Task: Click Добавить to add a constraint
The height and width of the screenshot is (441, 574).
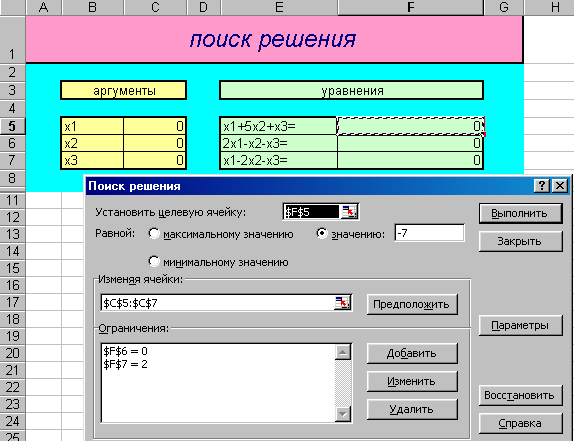Action: (412, 354)
